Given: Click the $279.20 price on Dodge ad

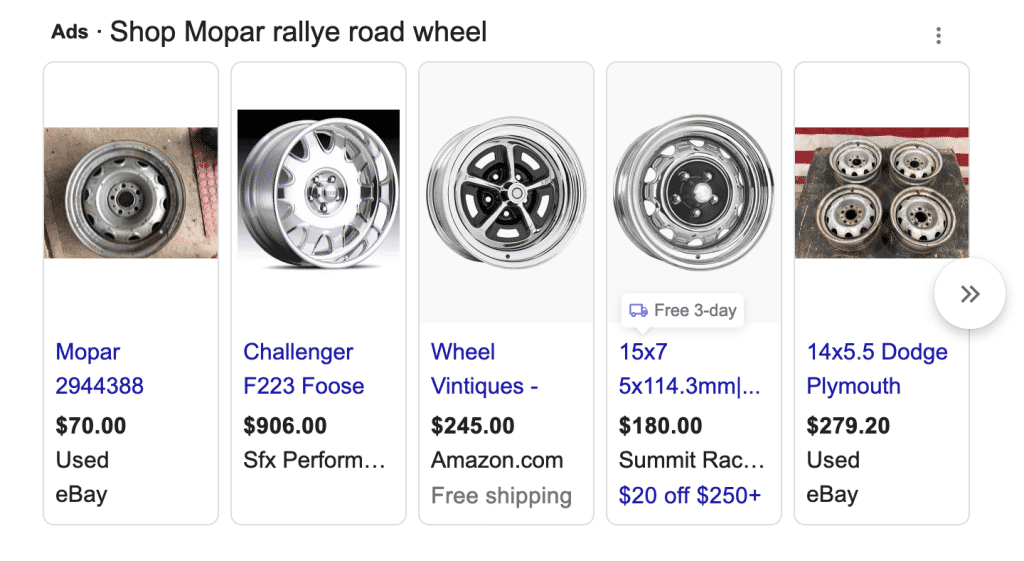Looking at the screenshot, I should coord(848,426).
